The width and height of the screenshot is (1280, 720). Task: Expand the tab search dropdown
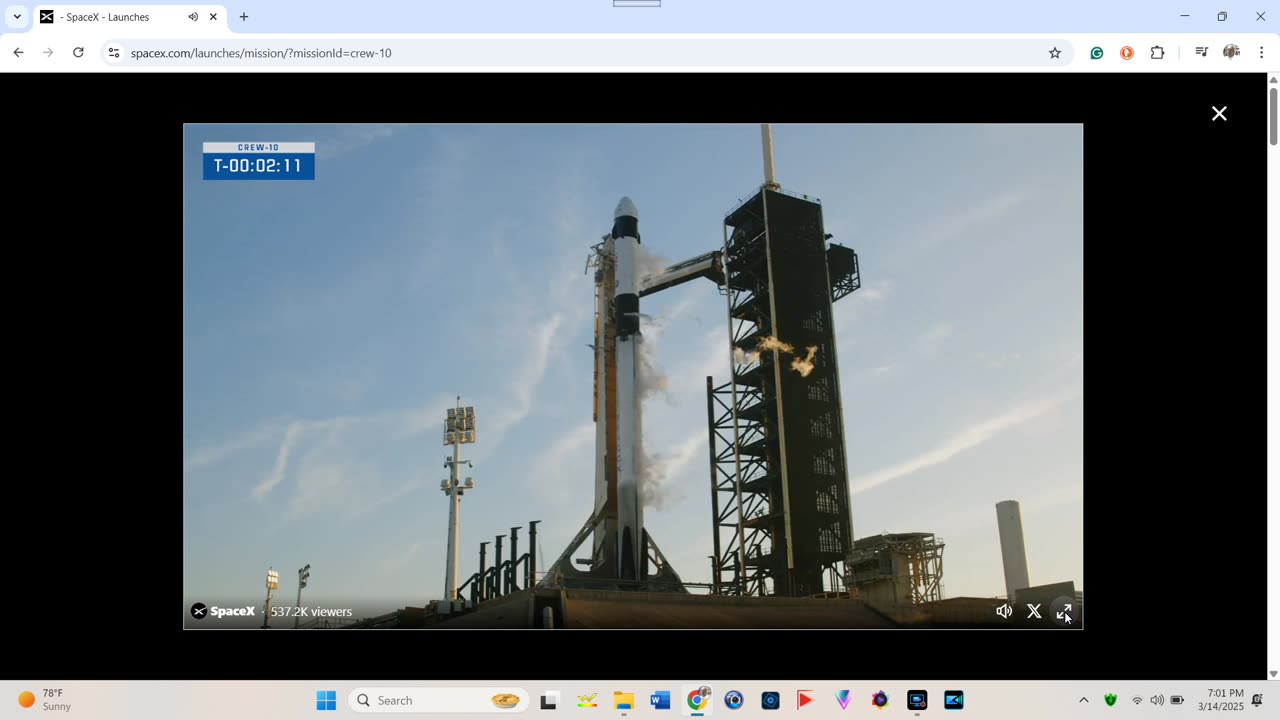pyautogui.click(x=17, y=17)
